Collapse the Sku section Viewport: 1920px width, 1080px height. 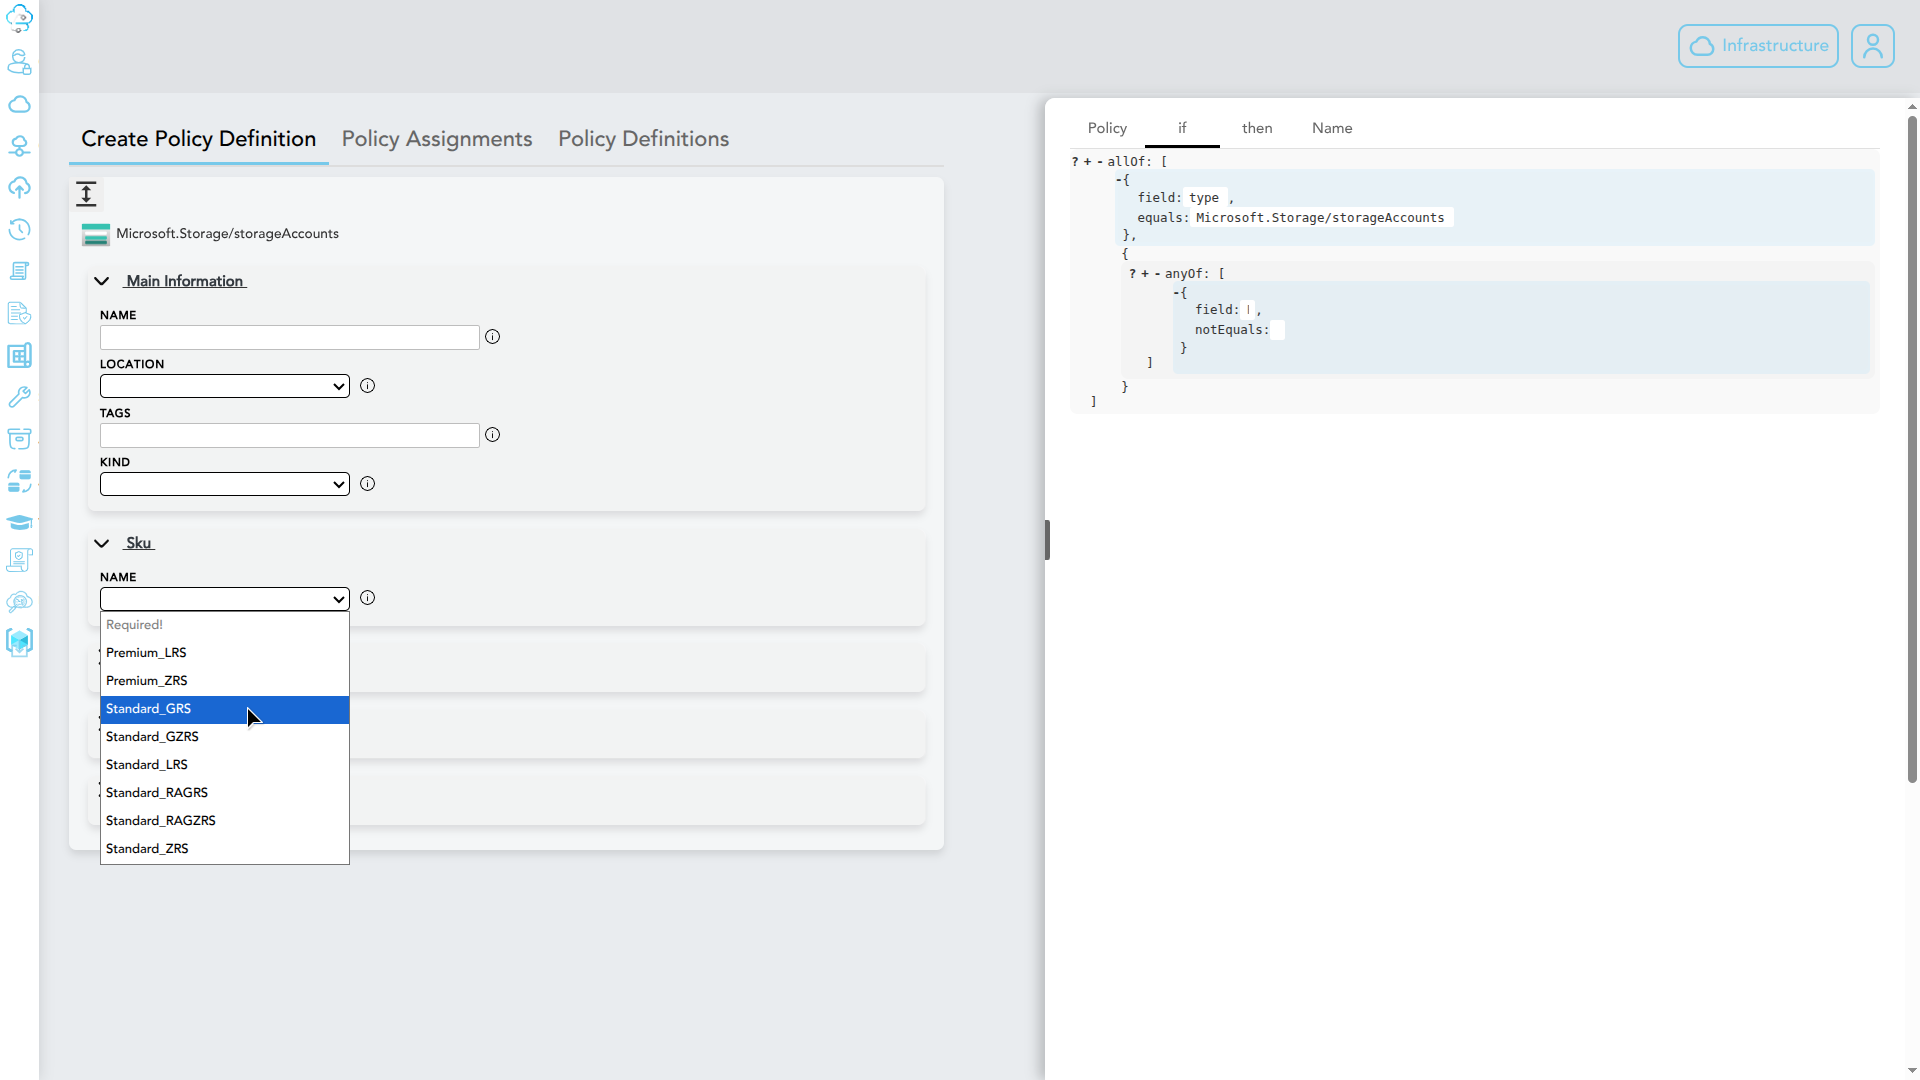[102, 544]
